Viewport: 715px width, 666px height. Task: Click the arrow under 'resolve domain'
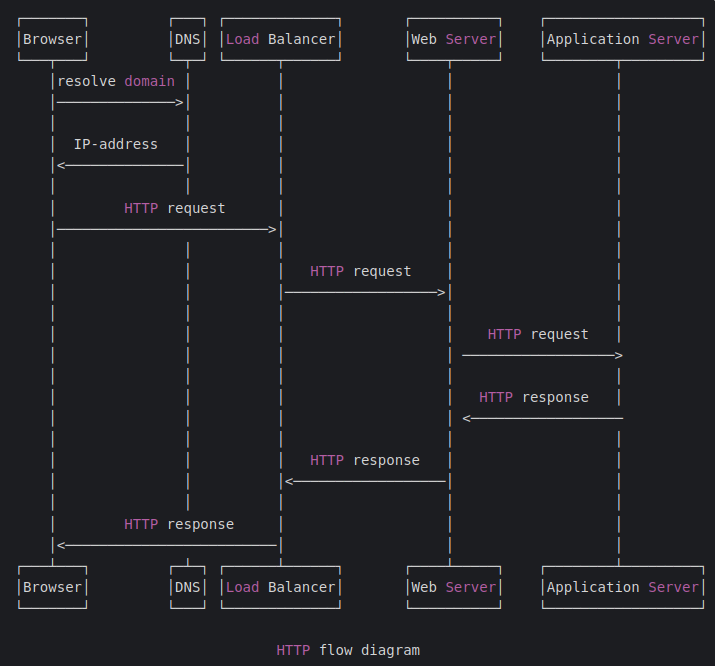(120, 103)
